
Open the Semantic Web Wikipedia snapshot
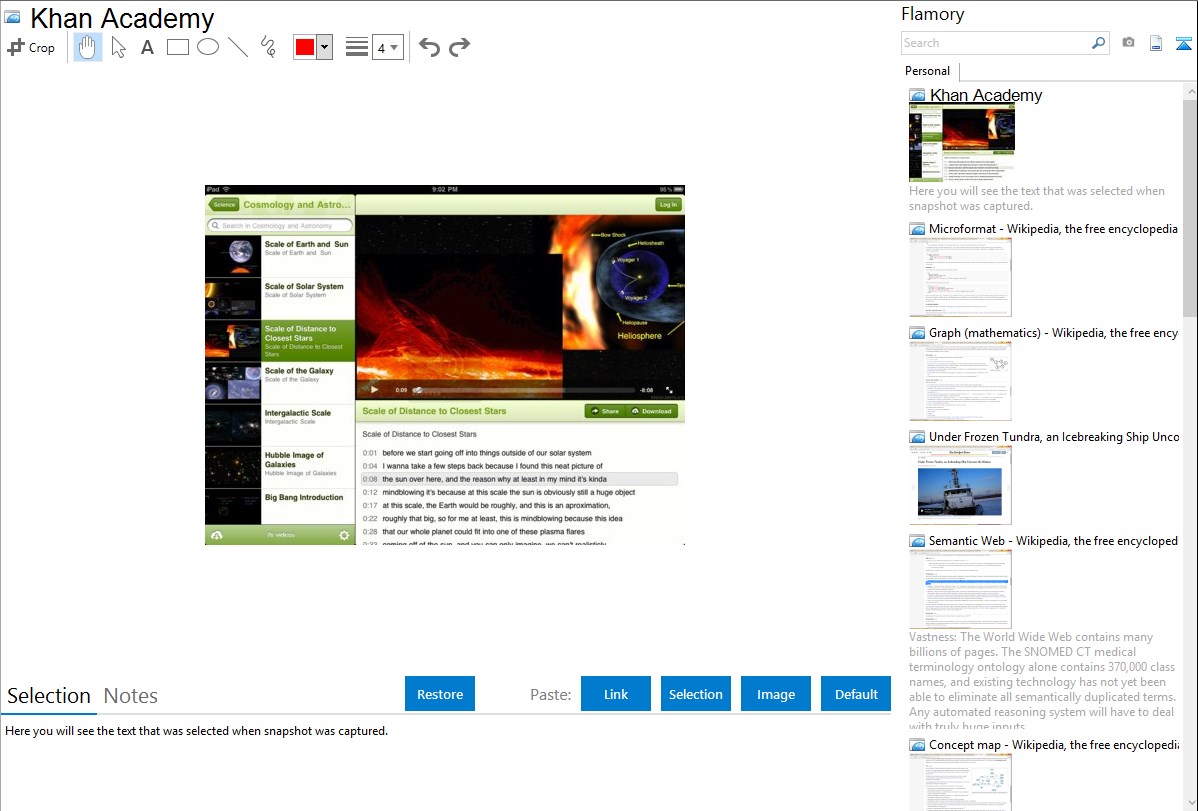(x=1053, y=540)
